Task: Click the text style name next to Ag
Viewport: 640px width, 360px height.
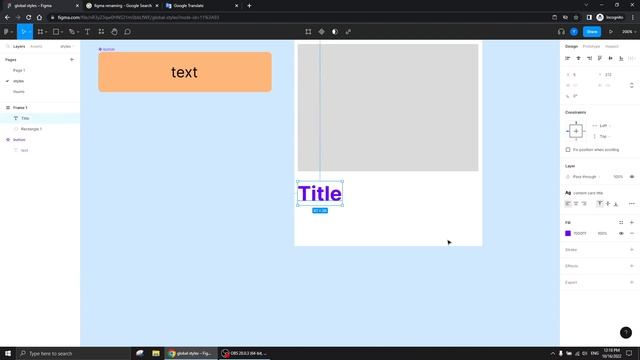Action: click(588, 193)
